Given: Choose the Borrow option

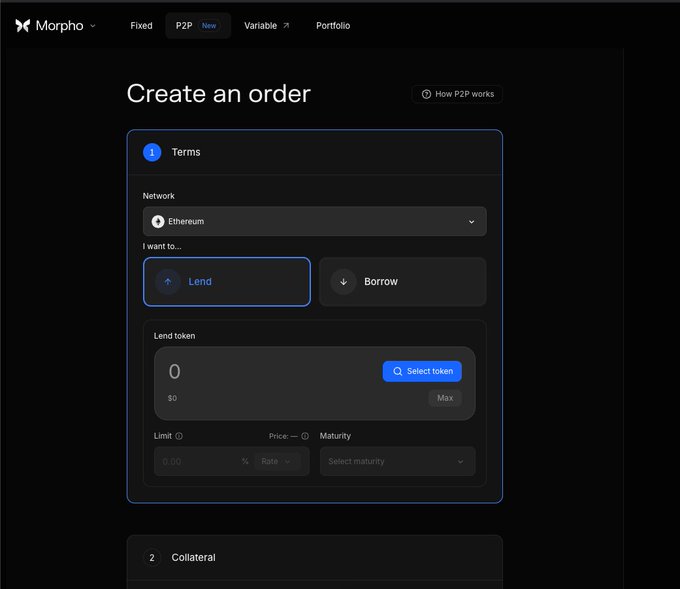Looking at the screenshot, I should pos(402,281).
